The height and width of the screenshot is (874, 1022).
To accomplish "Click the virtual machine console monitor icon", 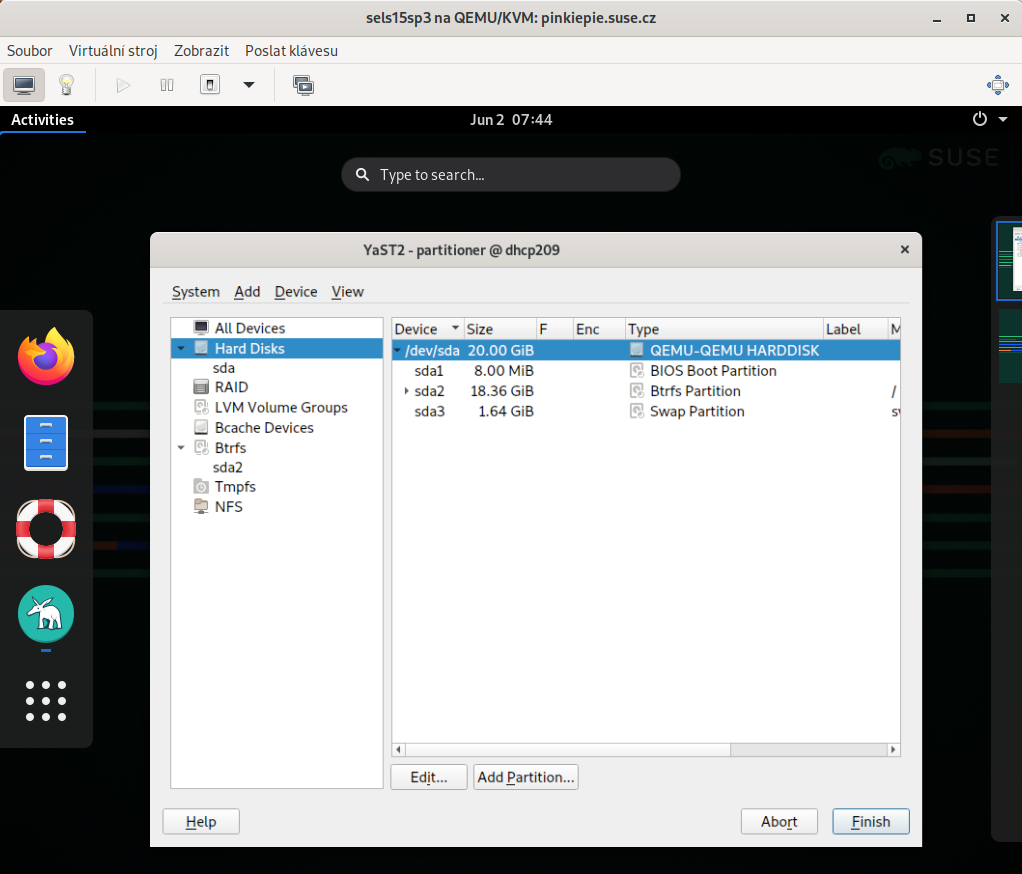I will [x=24, y=85].
